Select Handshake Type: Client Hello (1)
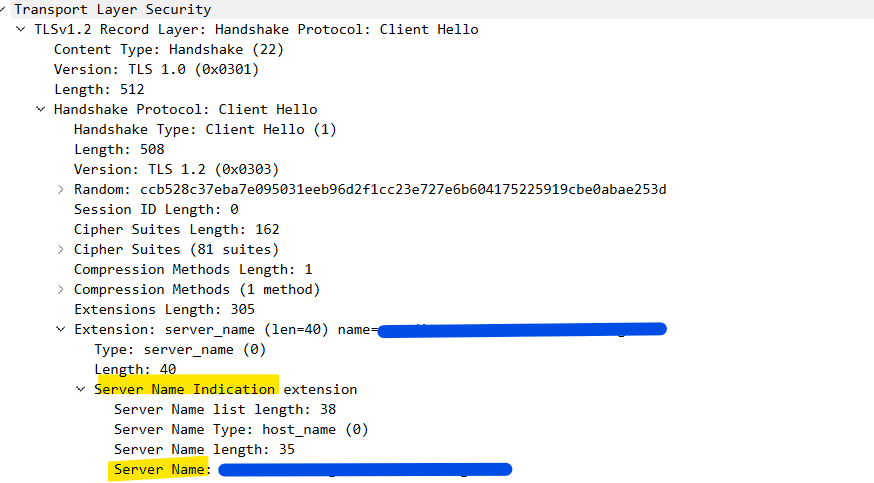 (205, 129)
